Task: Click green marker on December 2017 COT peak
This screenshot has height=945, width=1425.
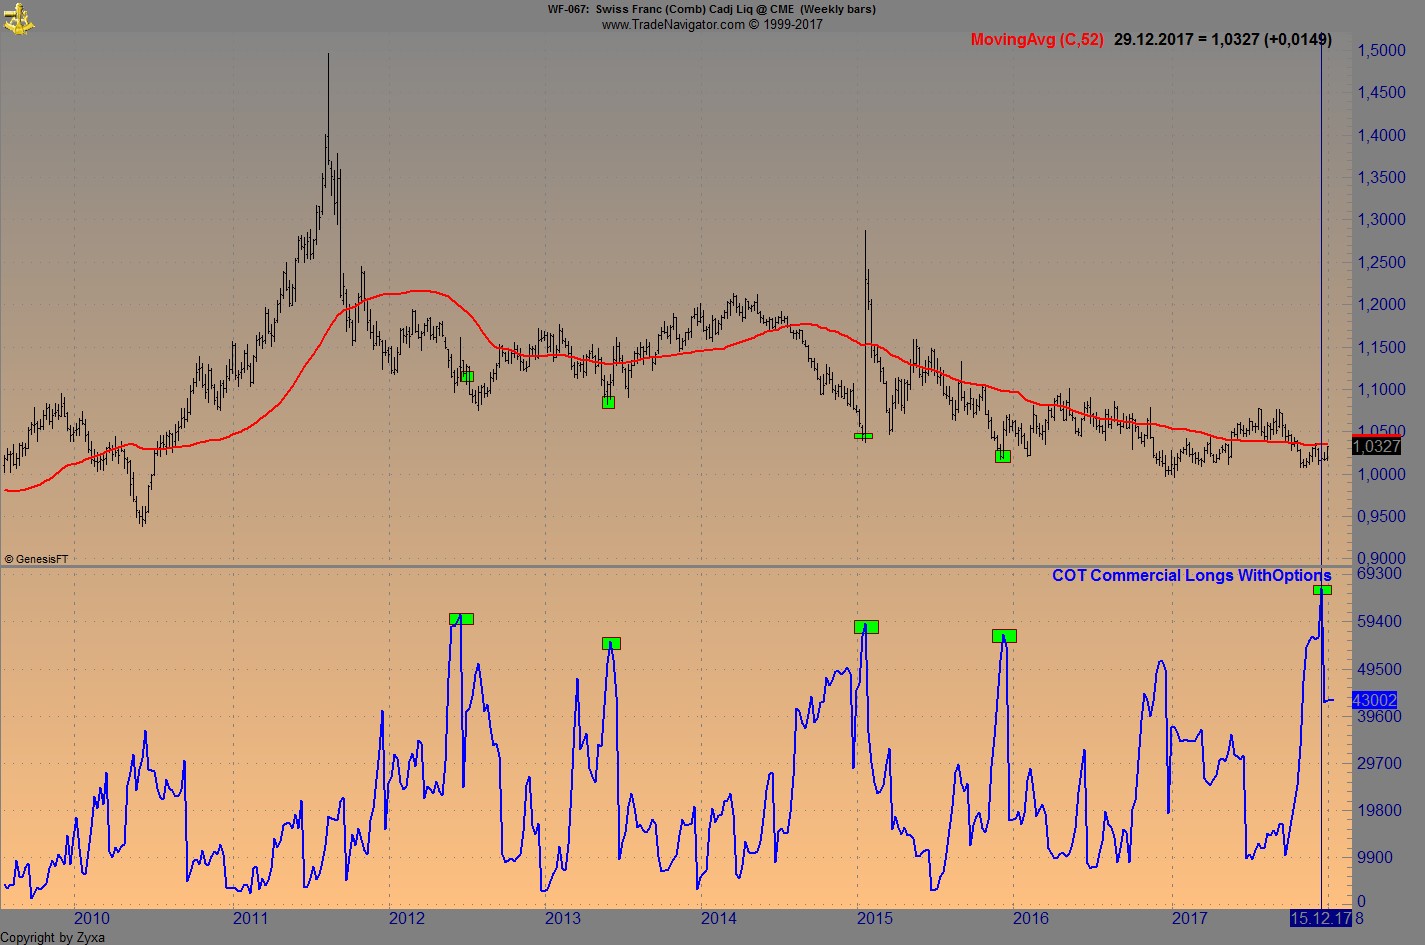Action: coord(1322,590)
